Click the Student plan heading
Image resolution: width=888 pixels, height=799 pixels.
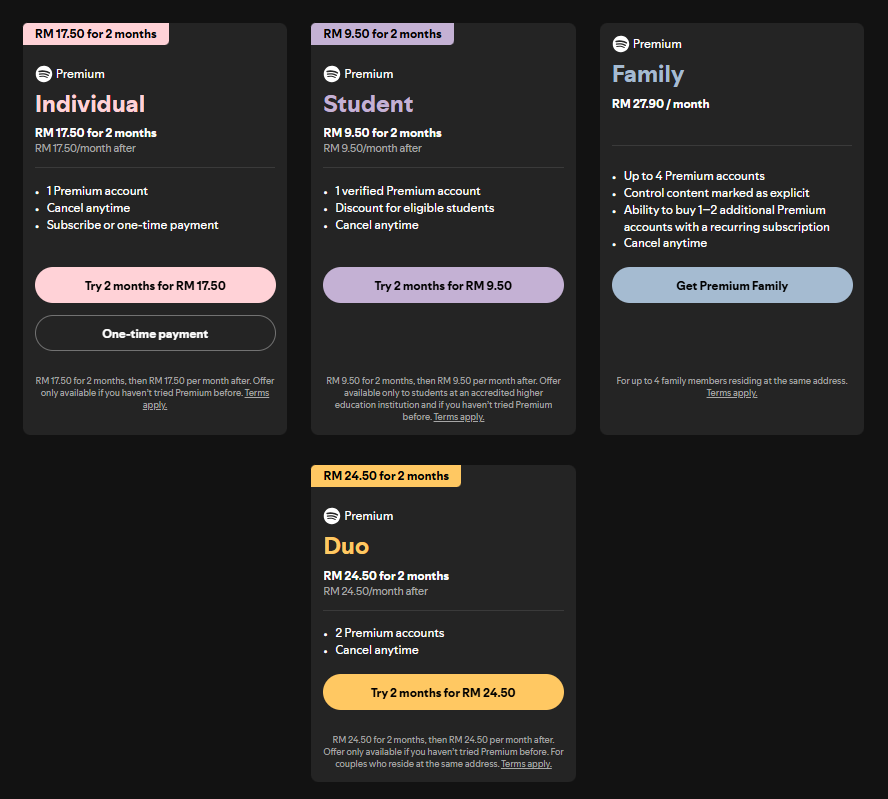pos(368,104)
